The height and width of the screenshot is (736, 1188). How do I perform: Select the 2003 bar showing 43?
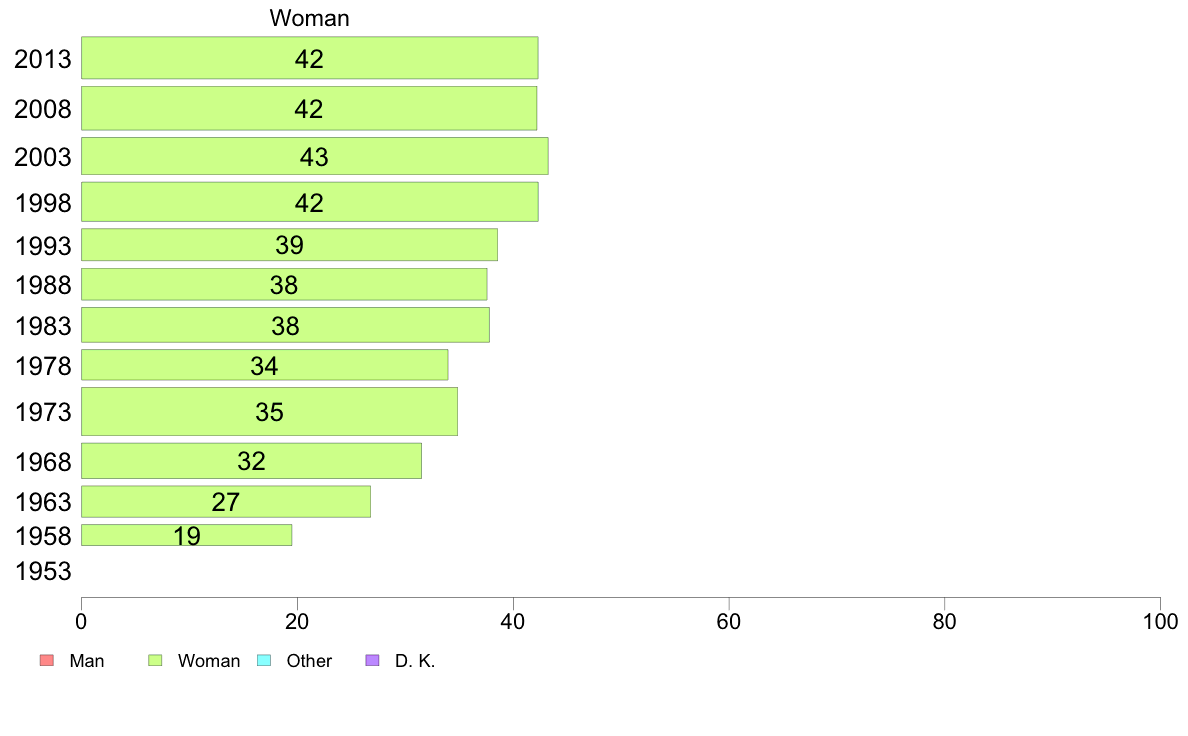[314, 156]
